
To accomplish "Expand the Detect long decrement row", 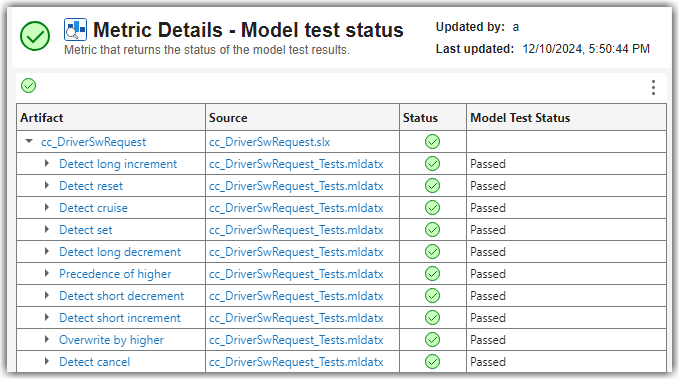I will point(47,251).
